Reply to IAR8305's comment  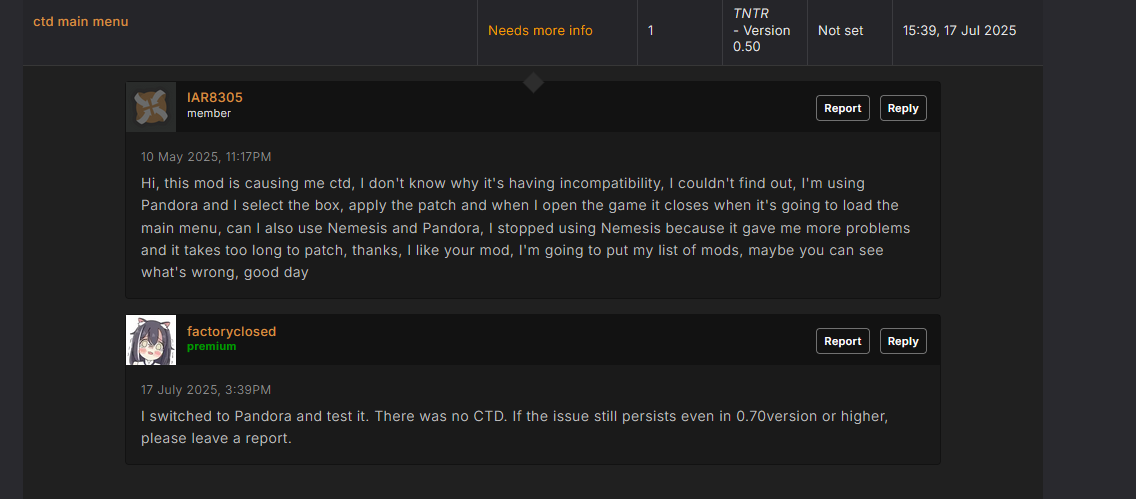(x=902, y=108)
